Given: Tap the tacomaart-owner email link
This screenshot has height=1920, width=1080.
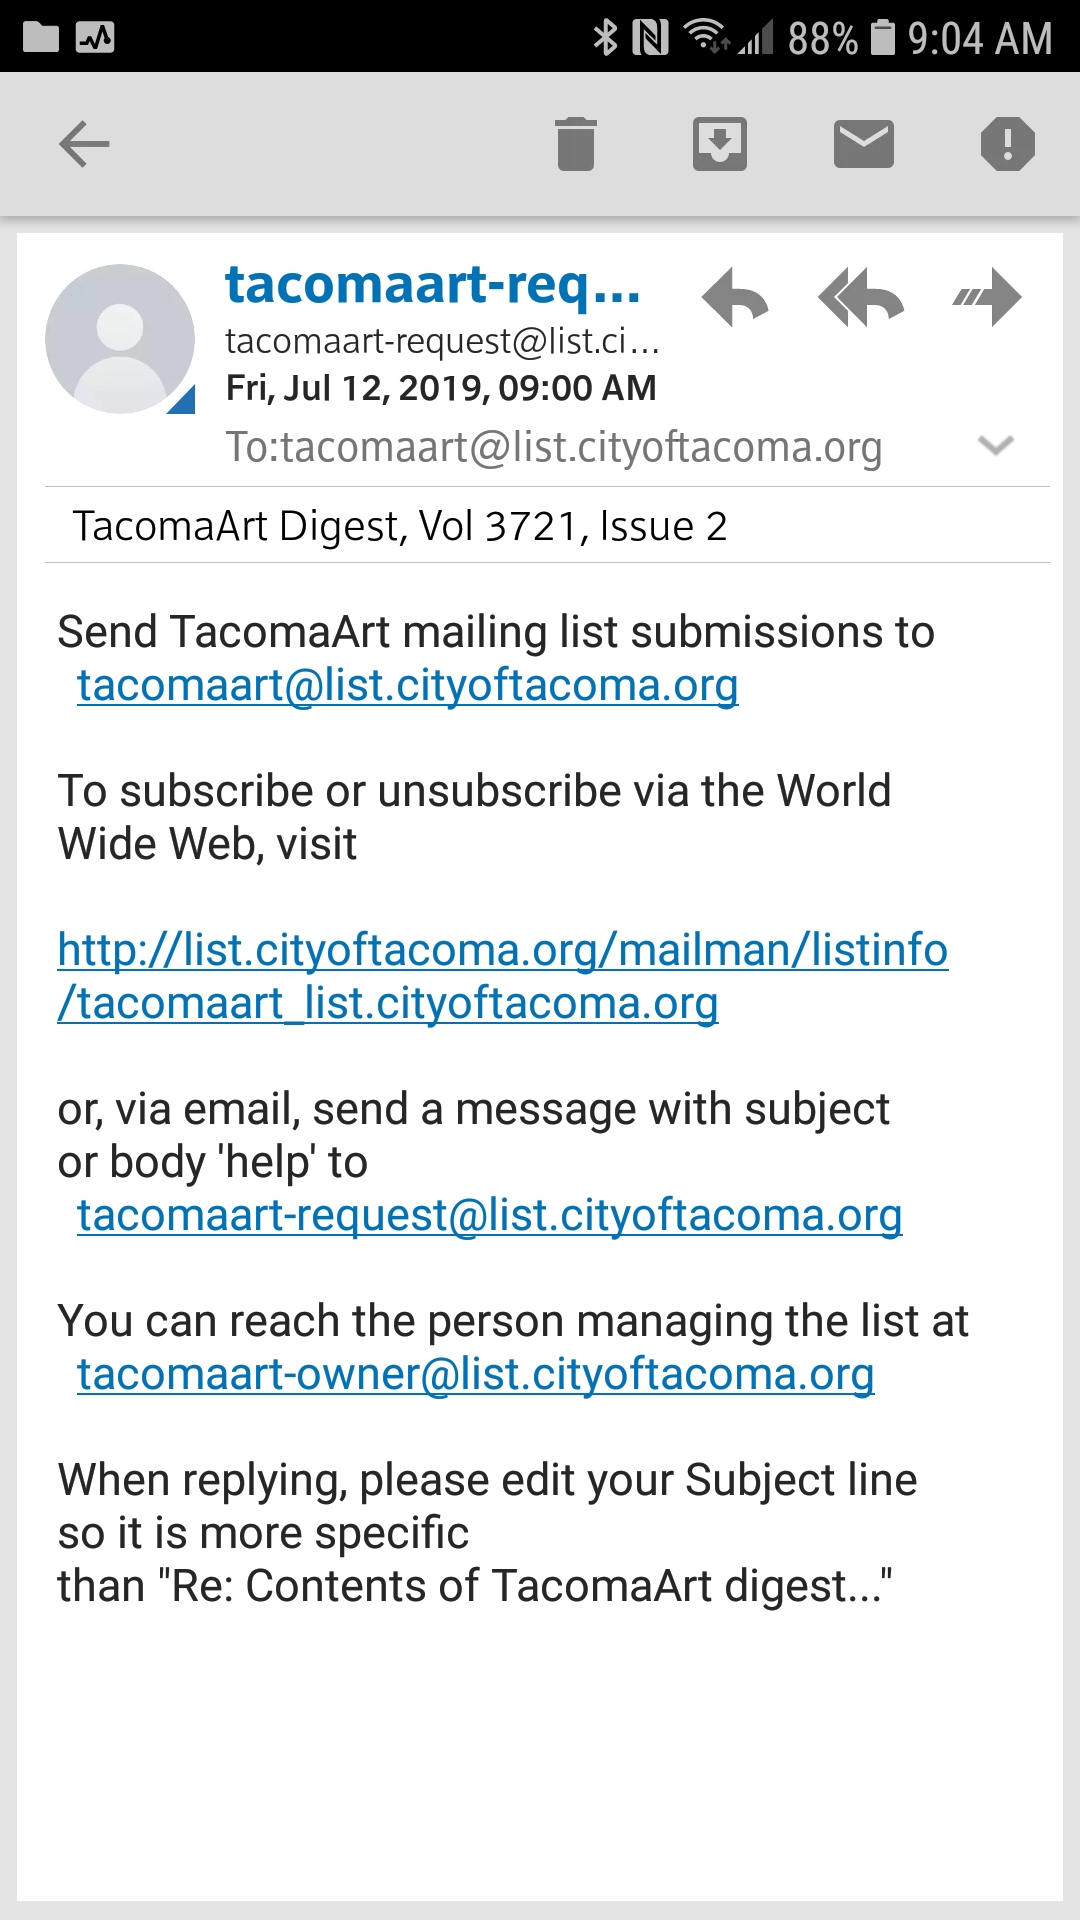Looking at the screenshot, I should click(476, 1375).
